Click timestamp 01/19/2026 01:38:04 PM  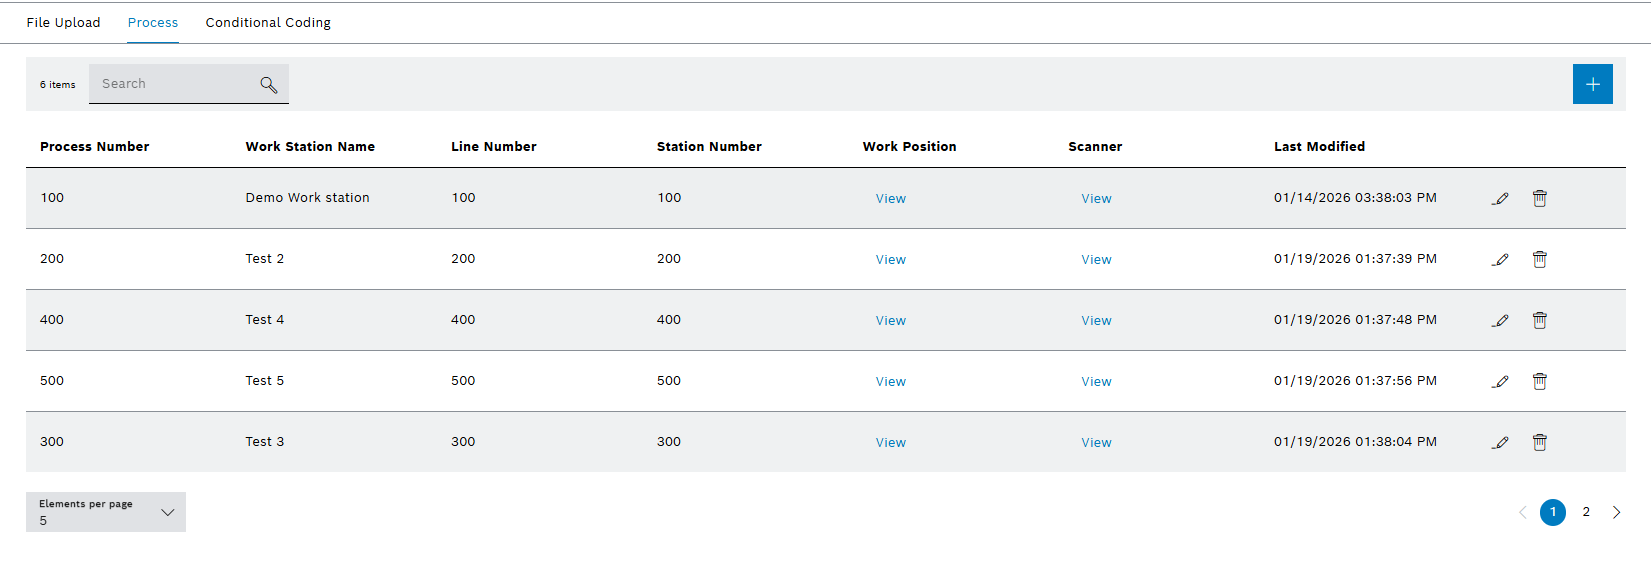click(x=1355, y=442)
